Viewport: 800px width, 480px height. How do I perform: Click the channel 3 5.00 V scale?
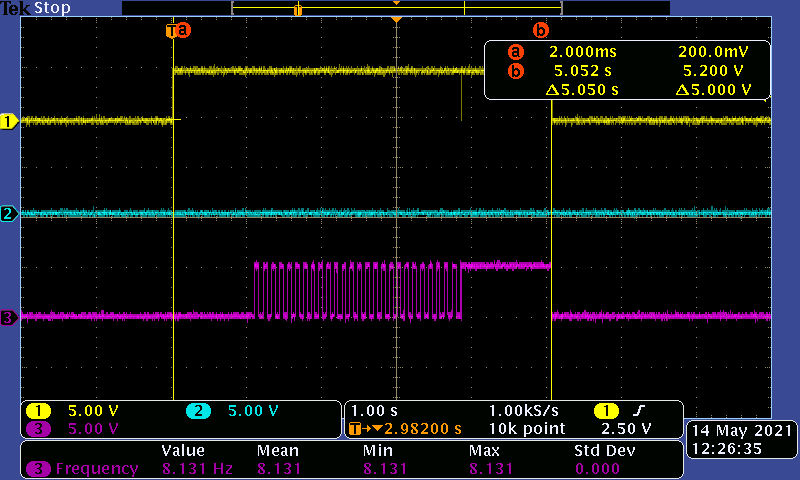[x=93, y=428]
